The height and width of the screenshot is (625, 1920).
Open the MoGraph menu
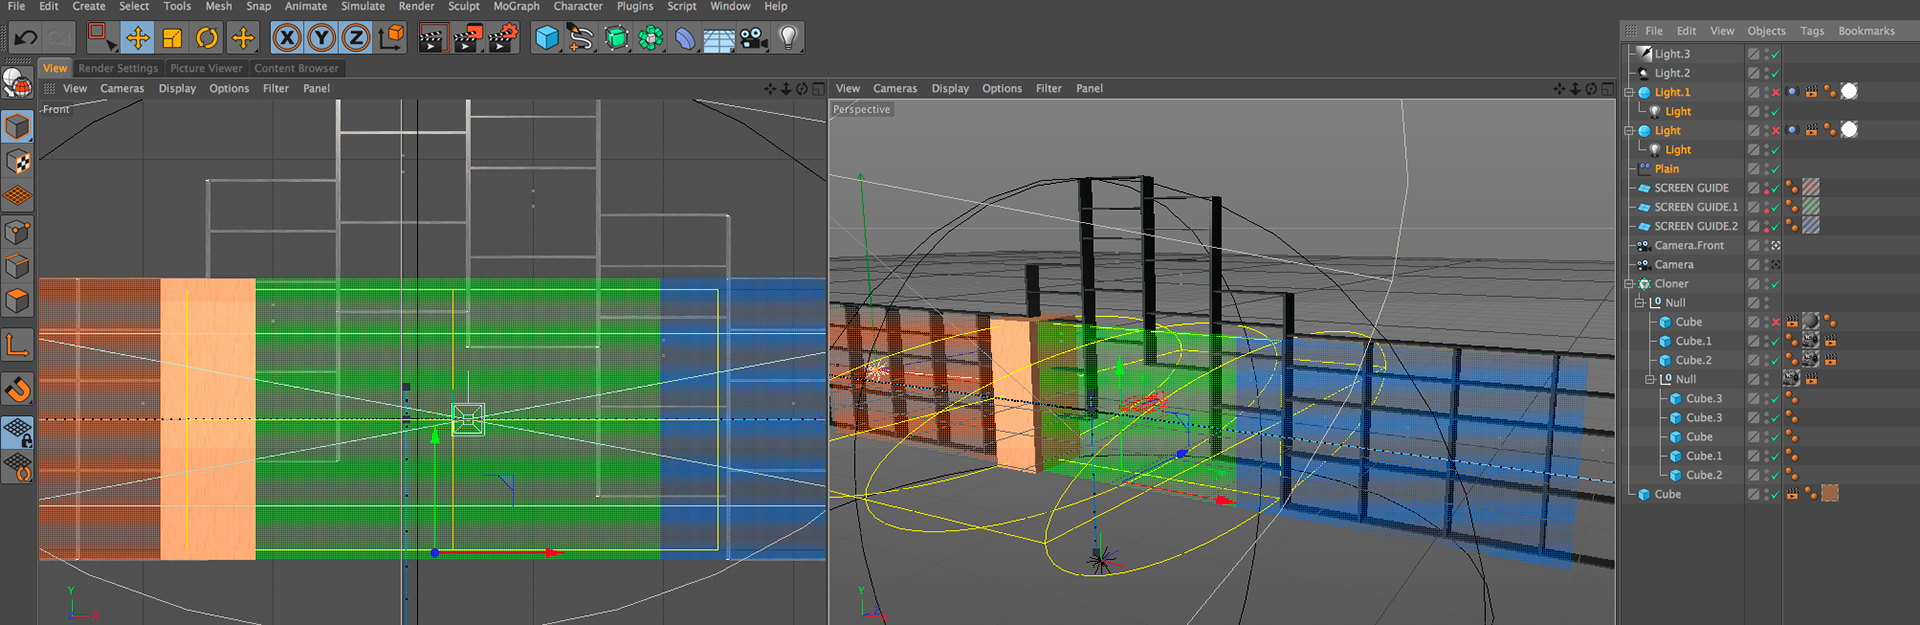tap(516, 6)
